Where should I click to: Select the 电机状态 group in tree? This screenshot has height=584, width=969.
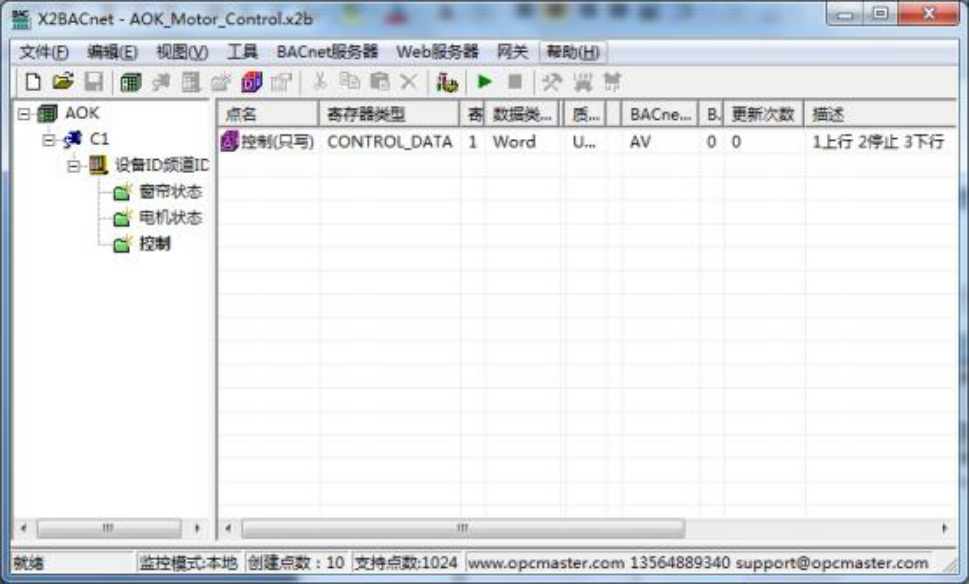click(171, 218)
